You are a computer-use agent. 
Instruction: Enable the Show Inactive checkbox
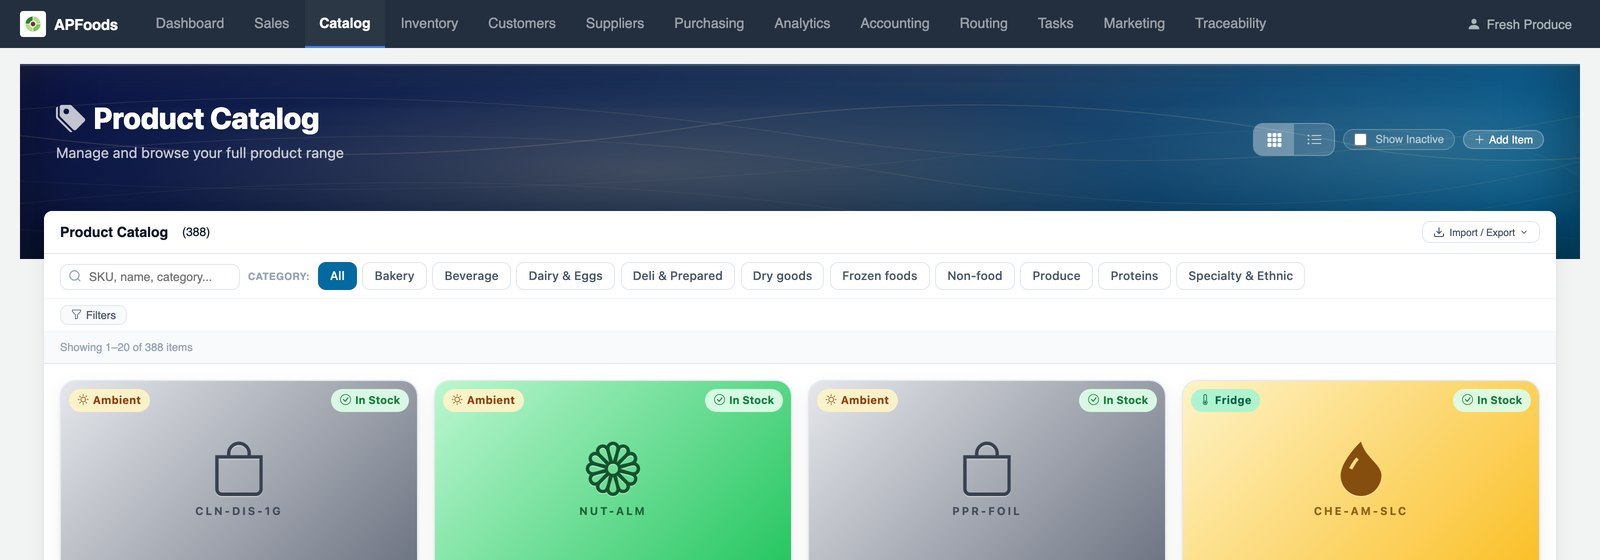tap(1360, 140)
